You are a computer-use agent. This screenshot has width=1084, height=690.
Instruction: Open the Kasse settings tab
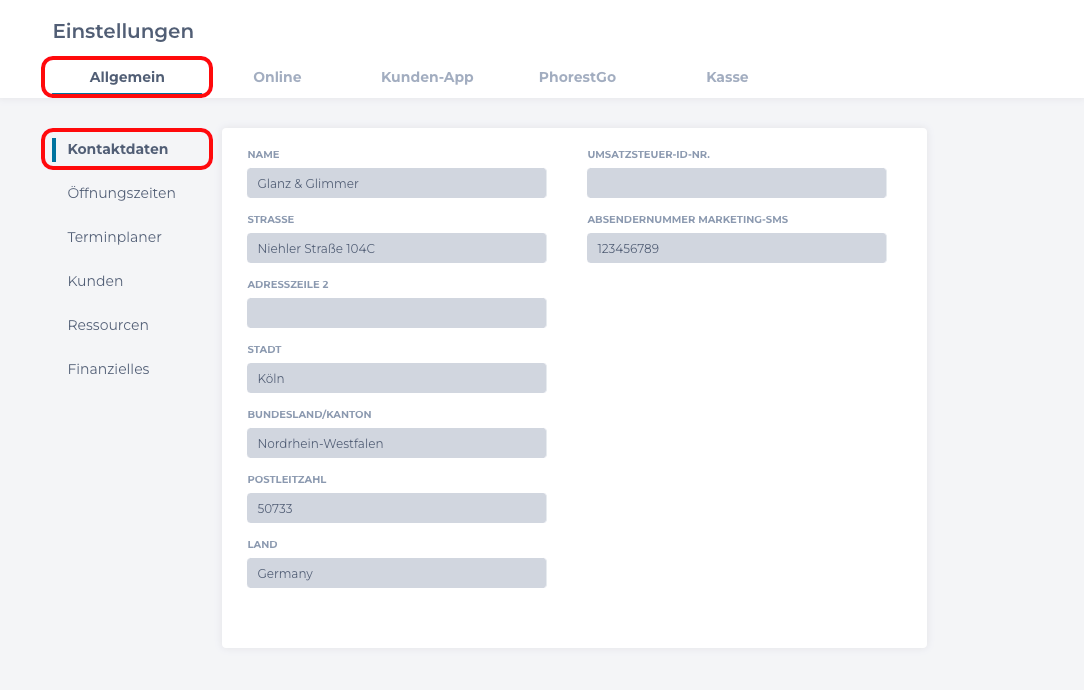727,77
